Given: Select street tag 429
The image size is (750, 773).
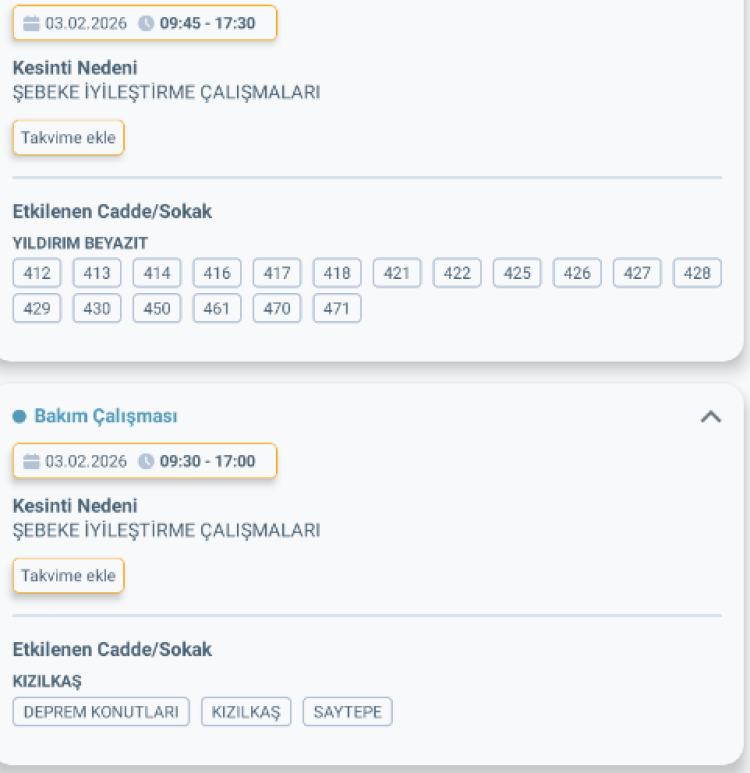Looking at the screenshot, I should 37,309.
